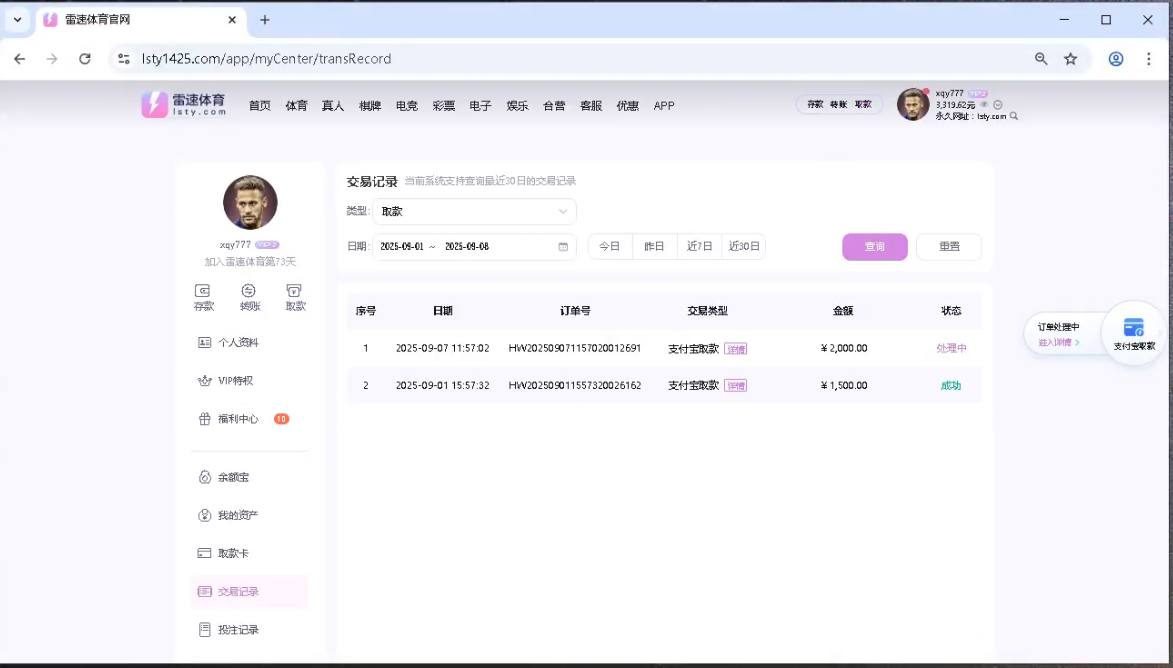The height and width of the screenshot is (668, 1173).
Task: Click the 存款 deposit icon in sidebar
Action: click(x=203, y=291)
